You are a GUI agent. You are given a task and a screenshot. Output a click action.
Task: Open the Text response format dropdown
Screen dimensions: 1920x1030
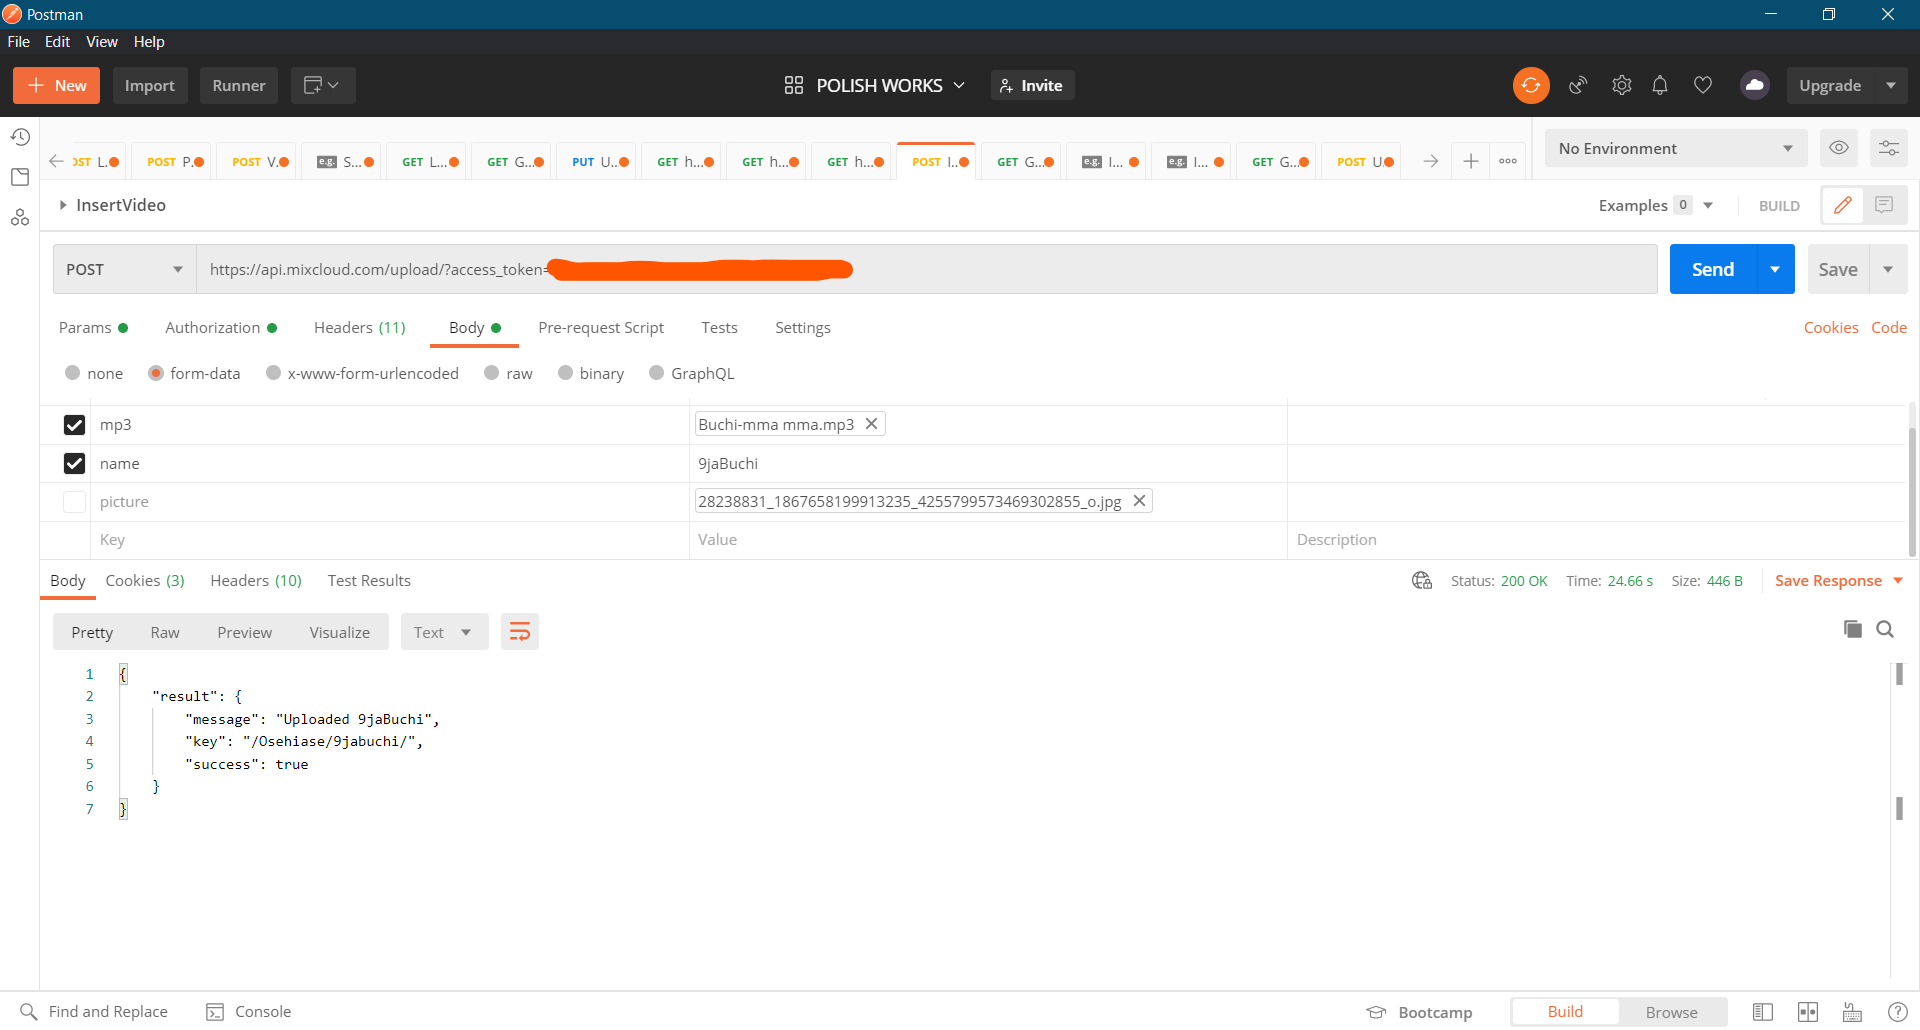click(x=444, y=632)
